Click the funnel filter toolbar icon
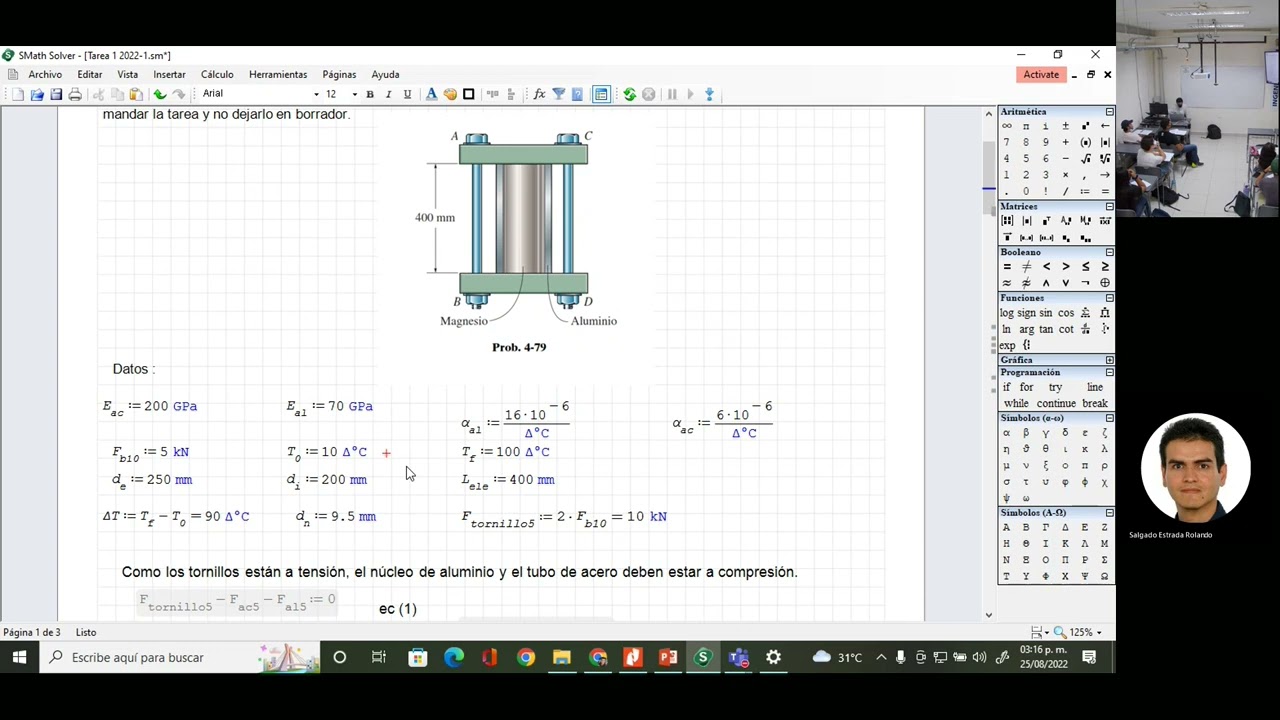 (x=559, y=94)
